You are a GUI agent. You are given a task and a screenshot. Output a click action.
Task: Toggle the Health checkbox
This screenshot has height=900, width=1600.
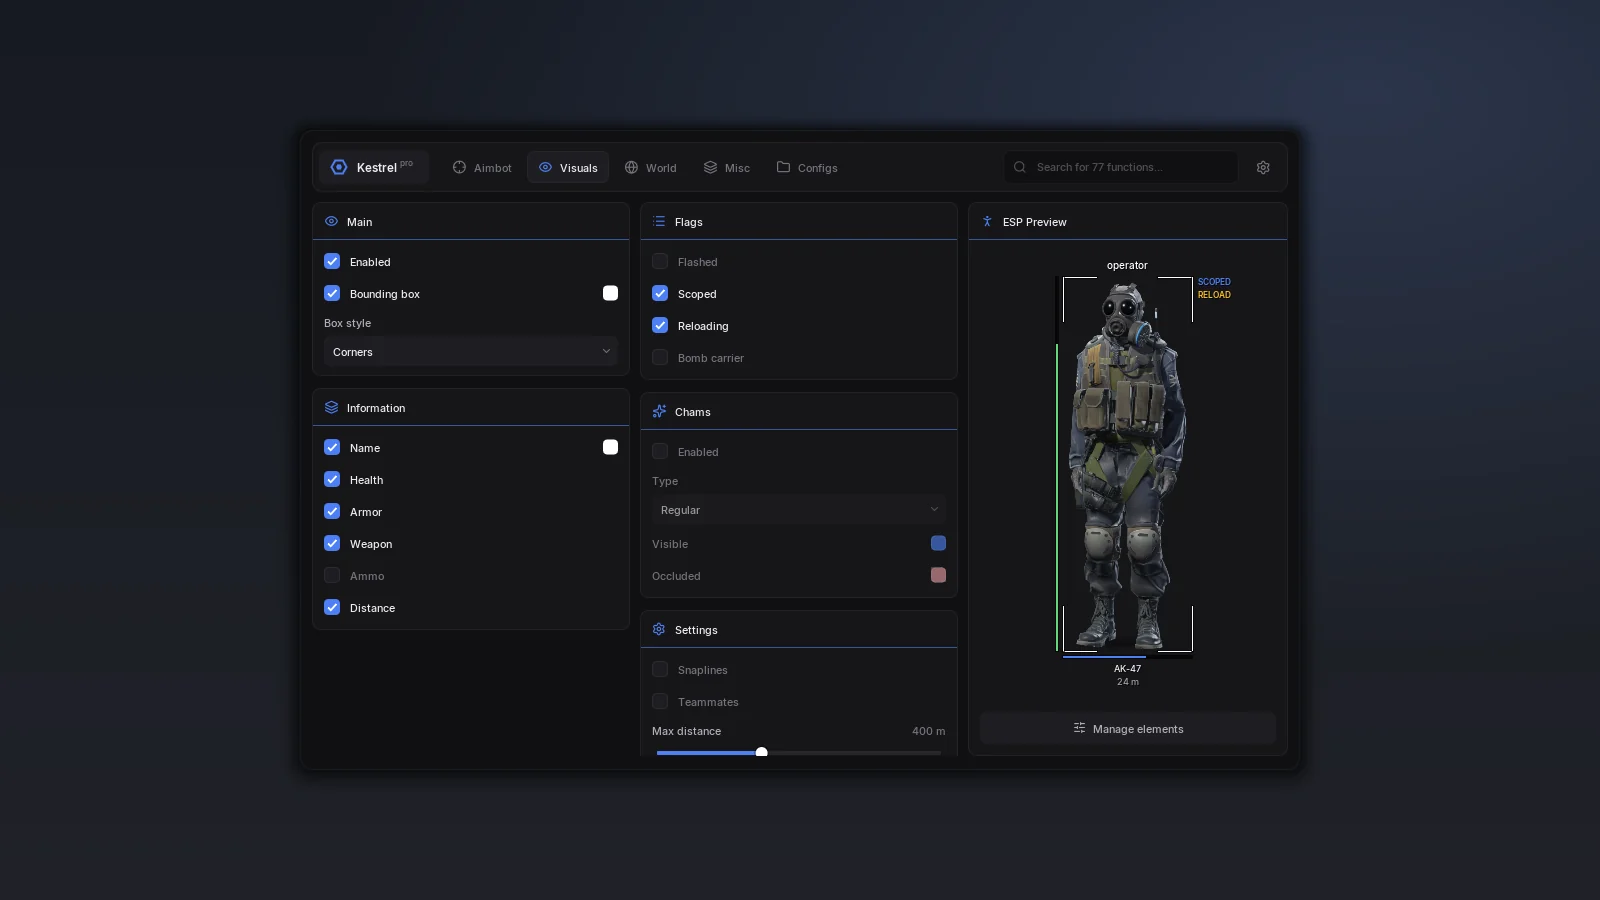[x=332, y=479]
